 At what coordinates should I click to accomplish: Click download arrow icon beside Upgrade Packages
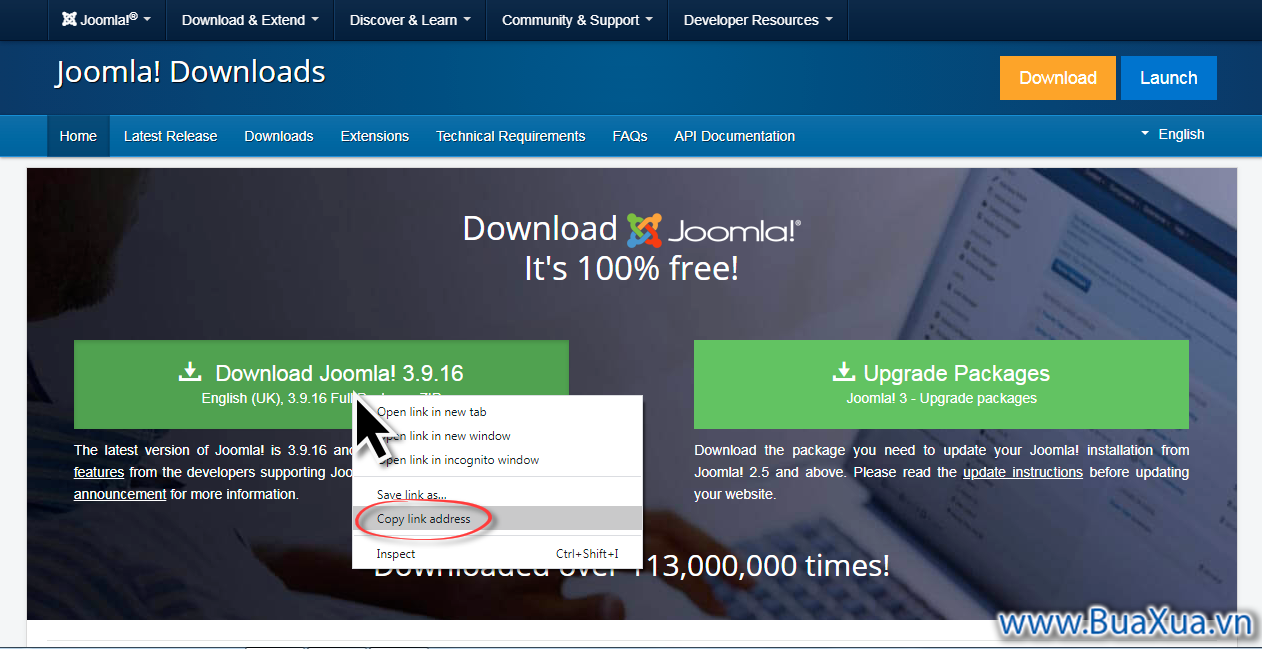tap(844, 372)
